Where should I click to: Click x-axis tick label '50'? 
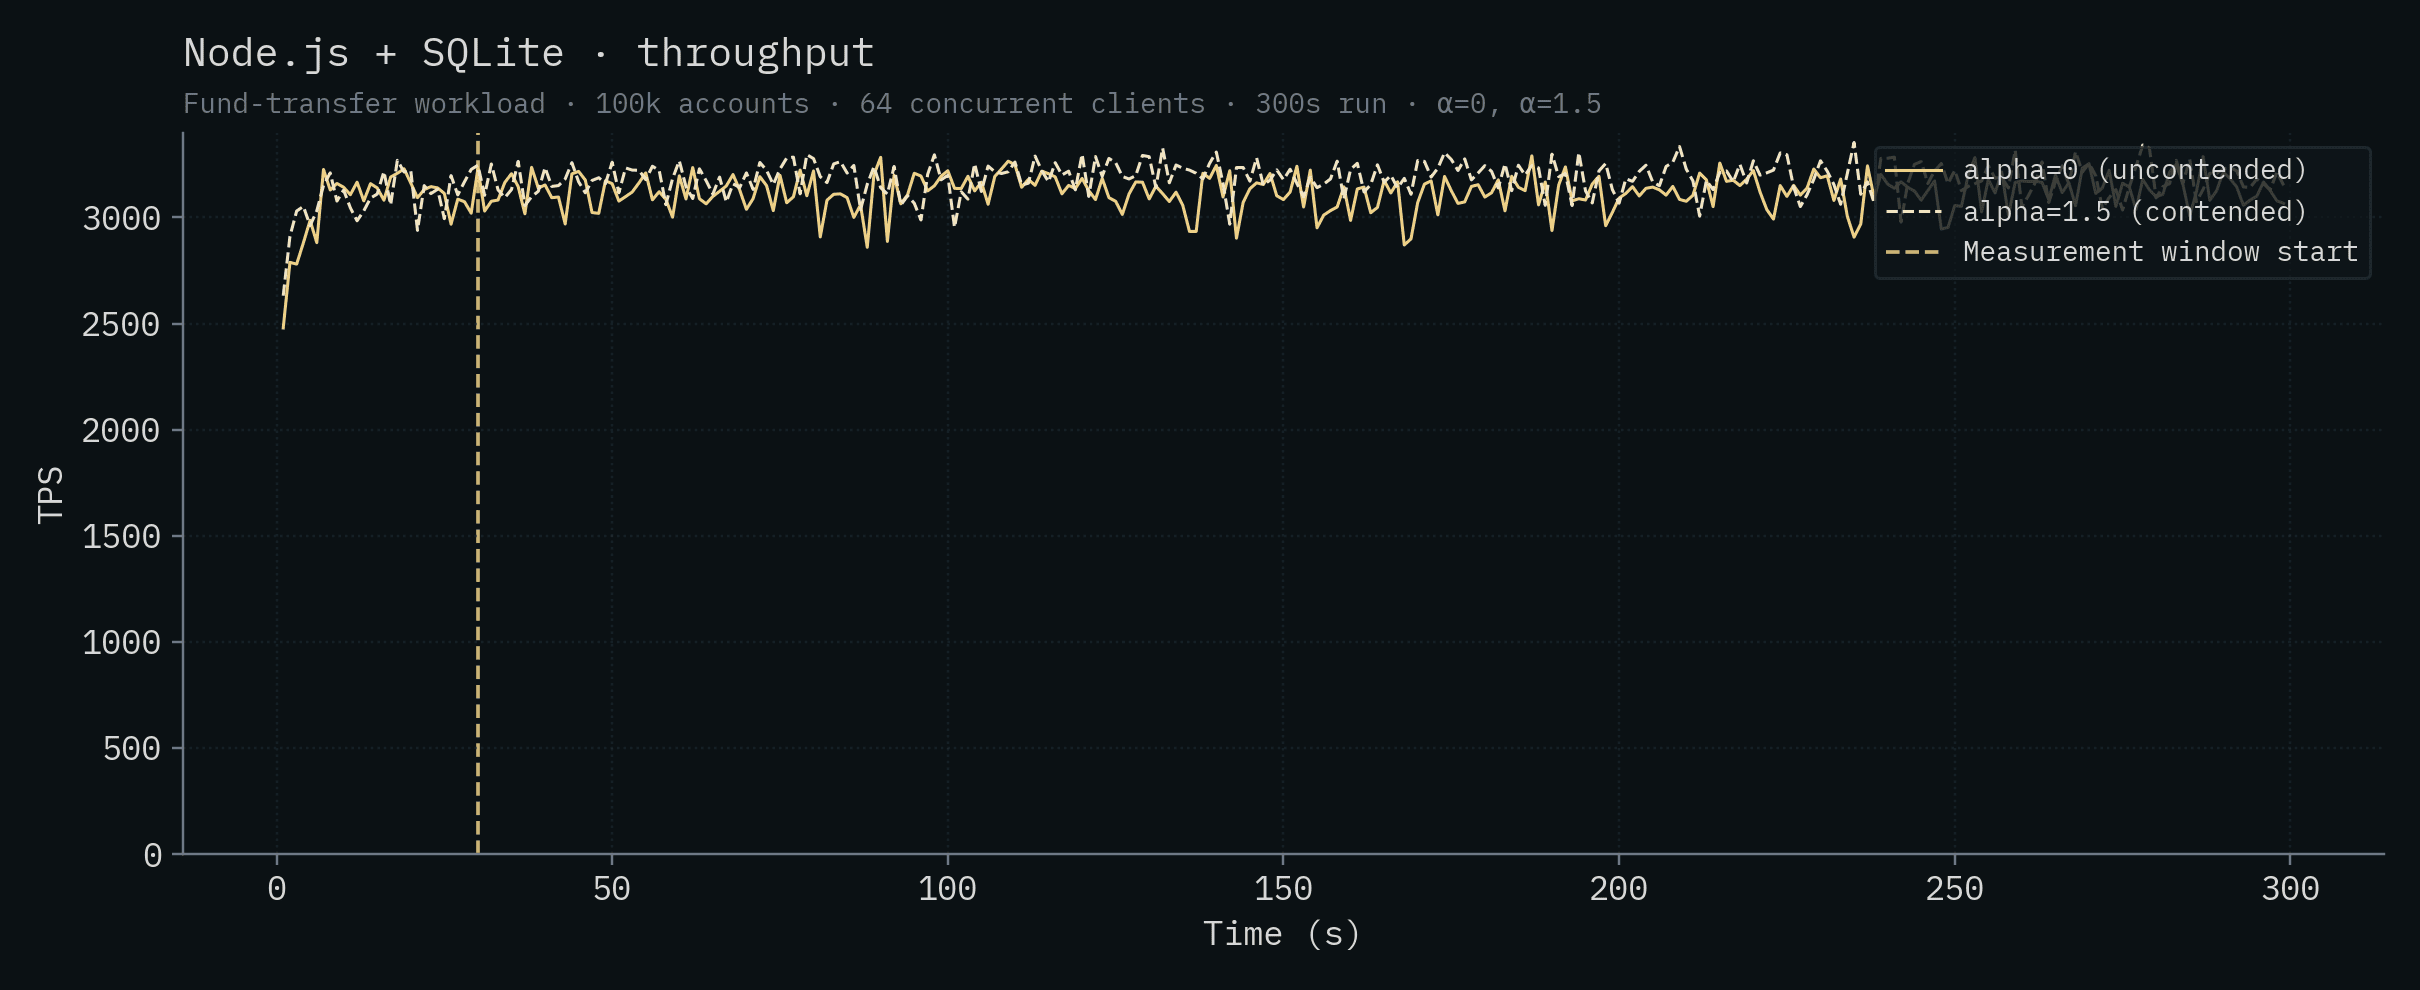(612, 889)
